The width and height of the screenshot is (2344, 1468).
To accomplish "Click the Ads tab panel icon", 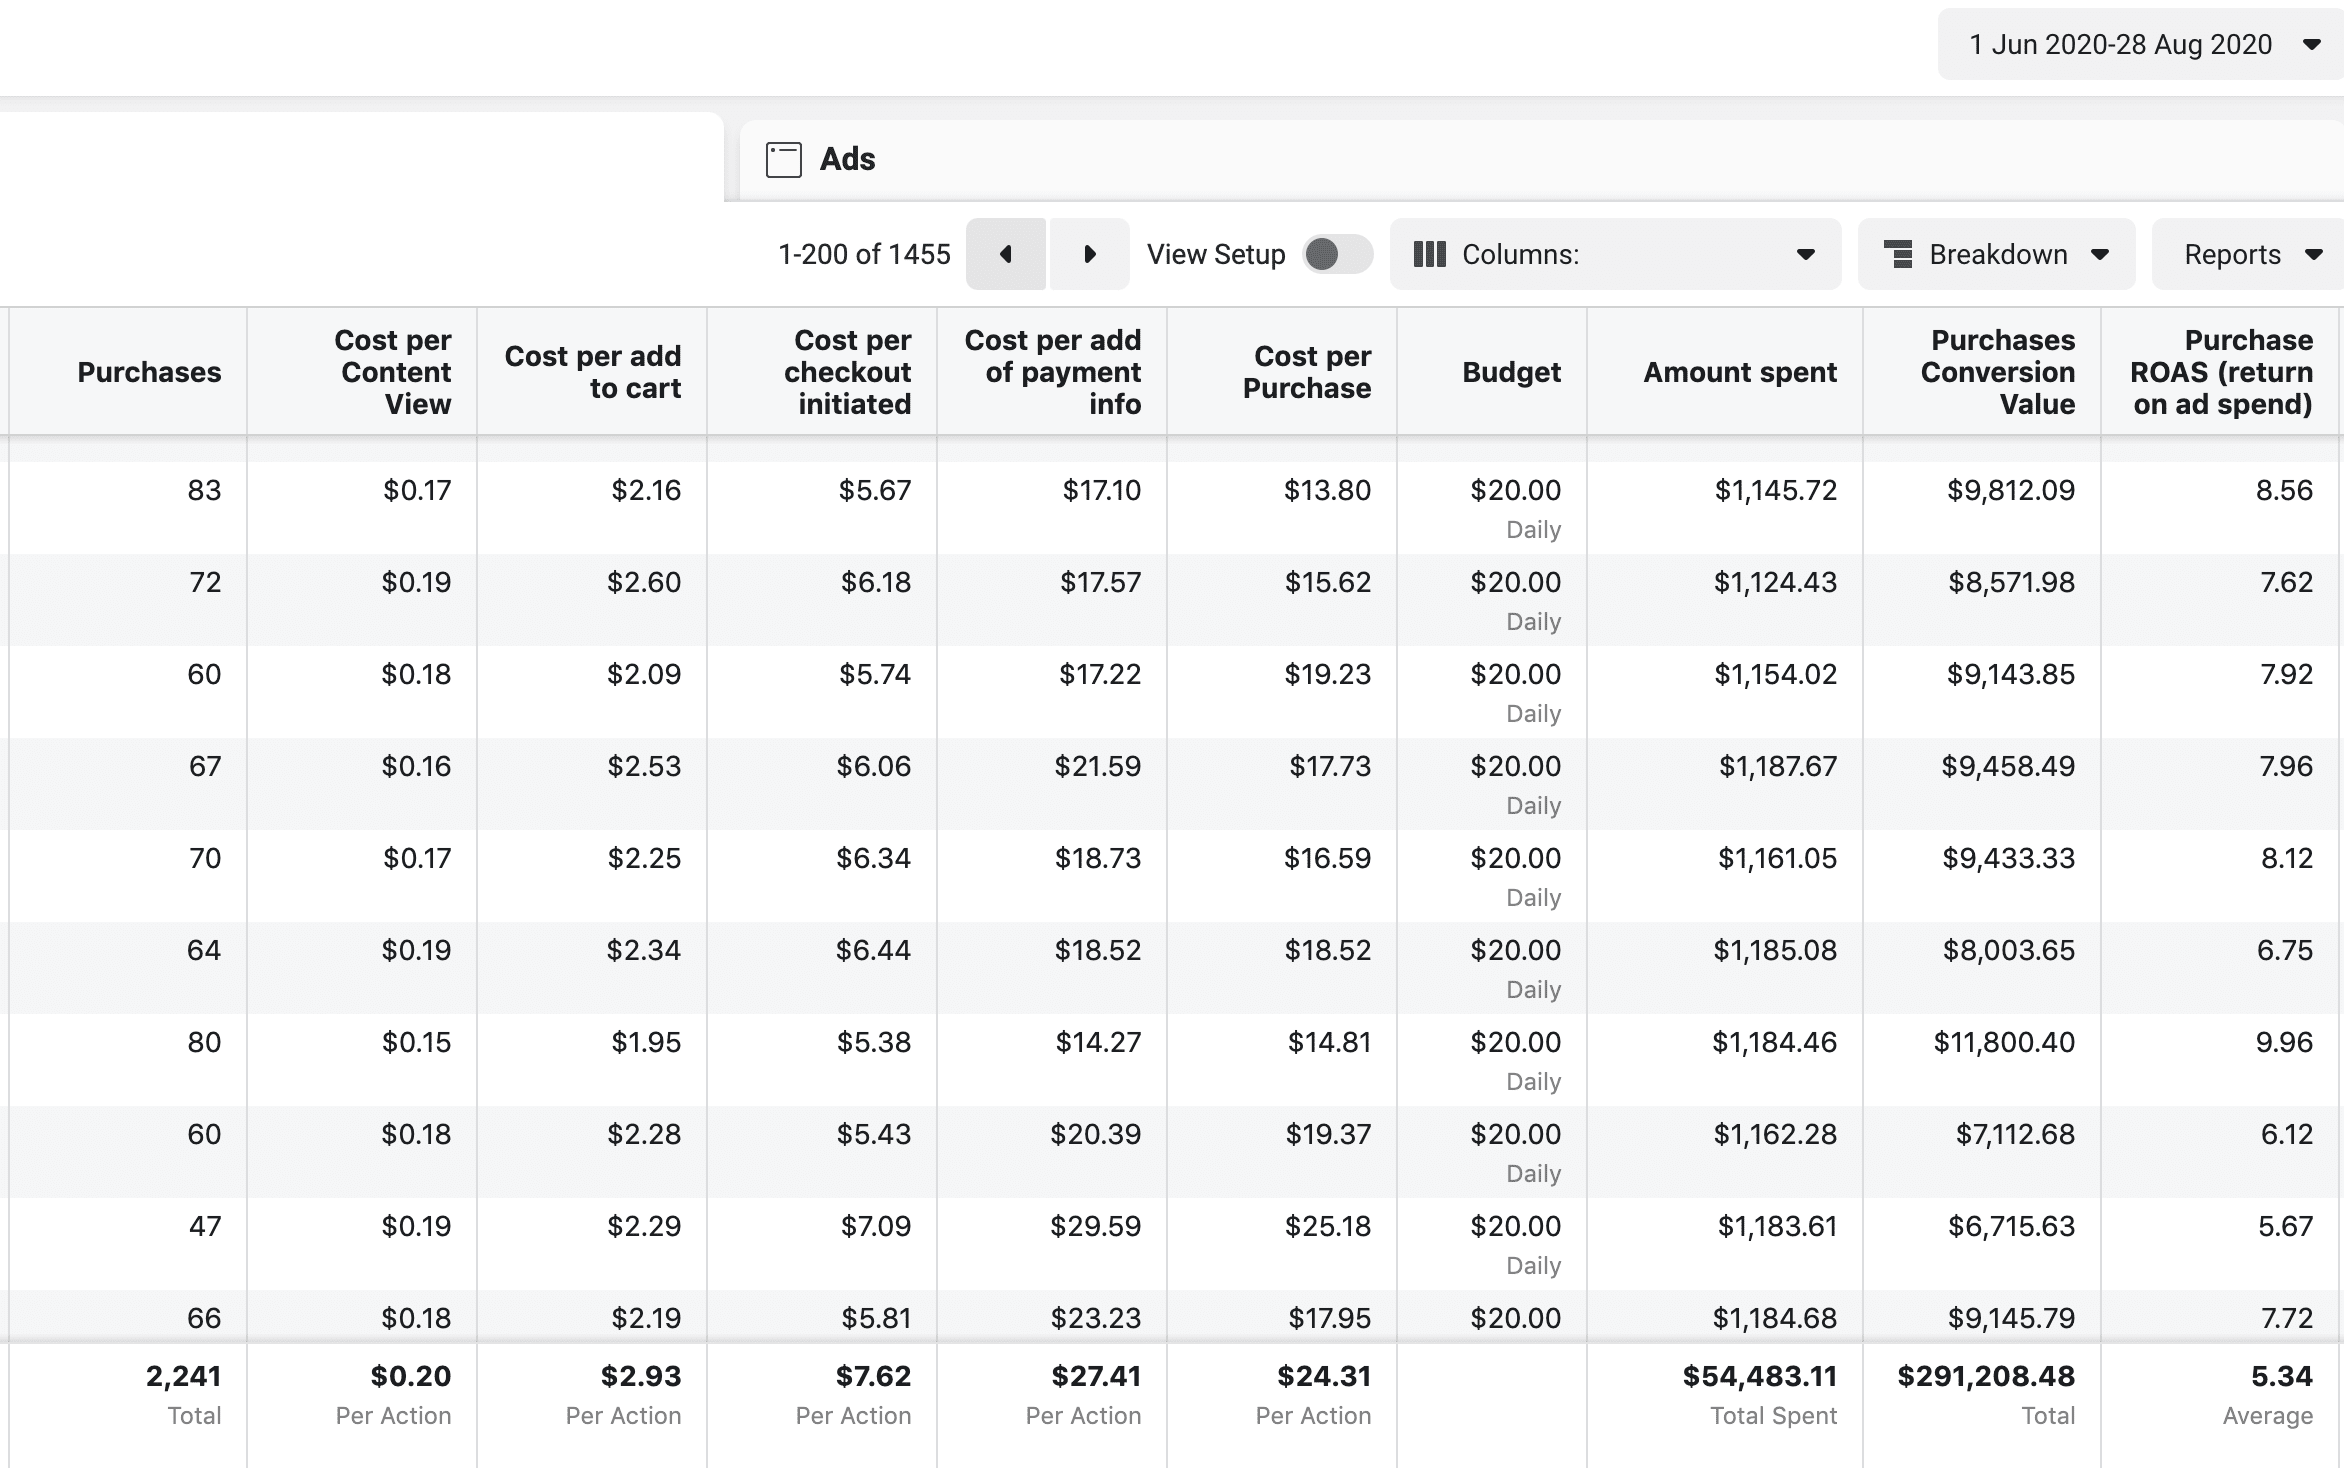I will coord(783,160).
